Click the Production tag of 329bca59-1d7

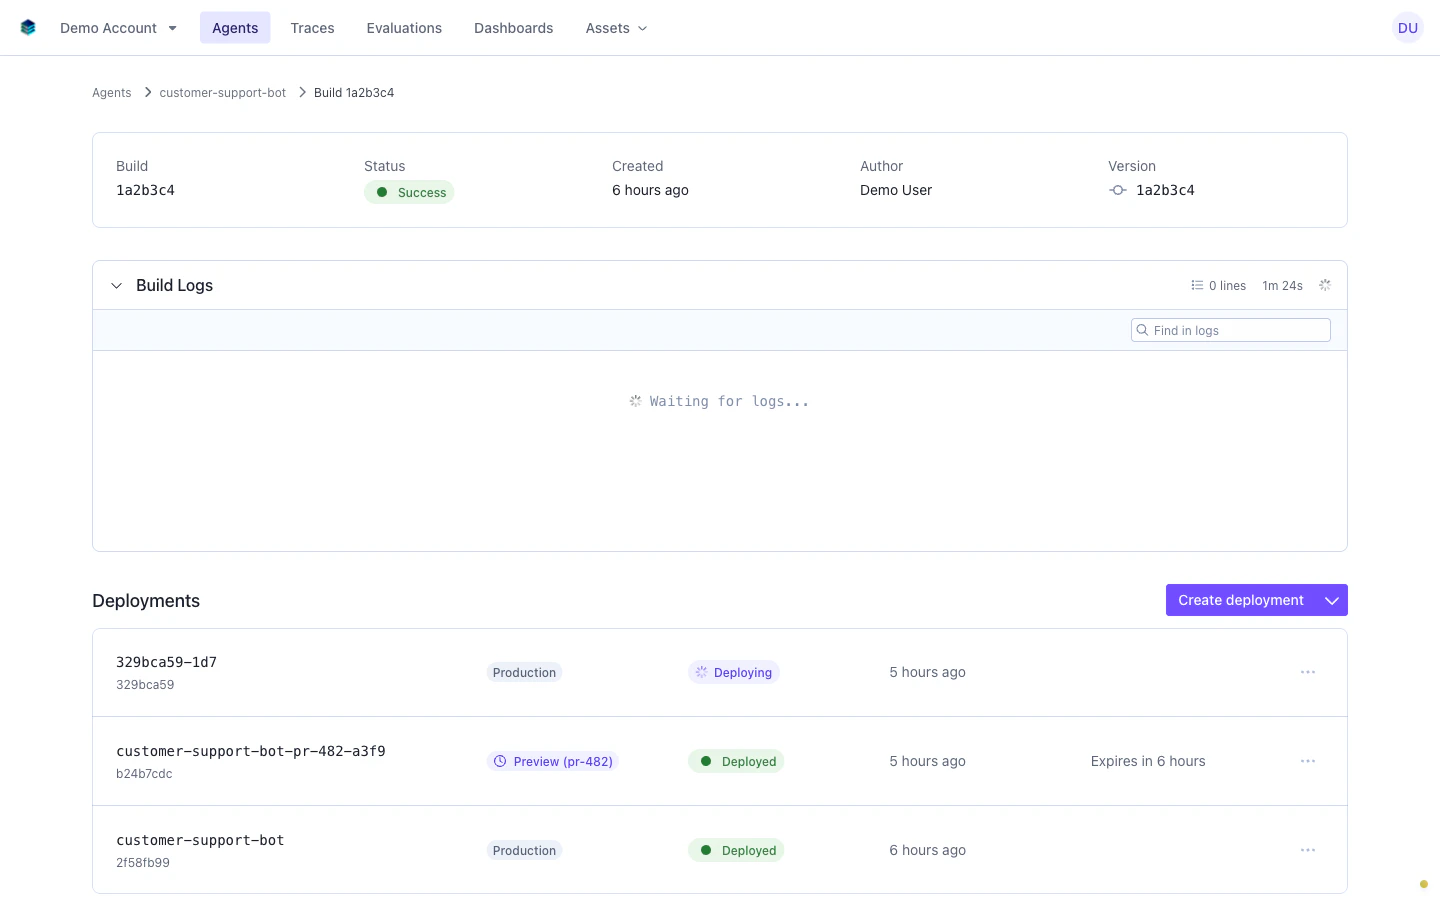point(524,673)
